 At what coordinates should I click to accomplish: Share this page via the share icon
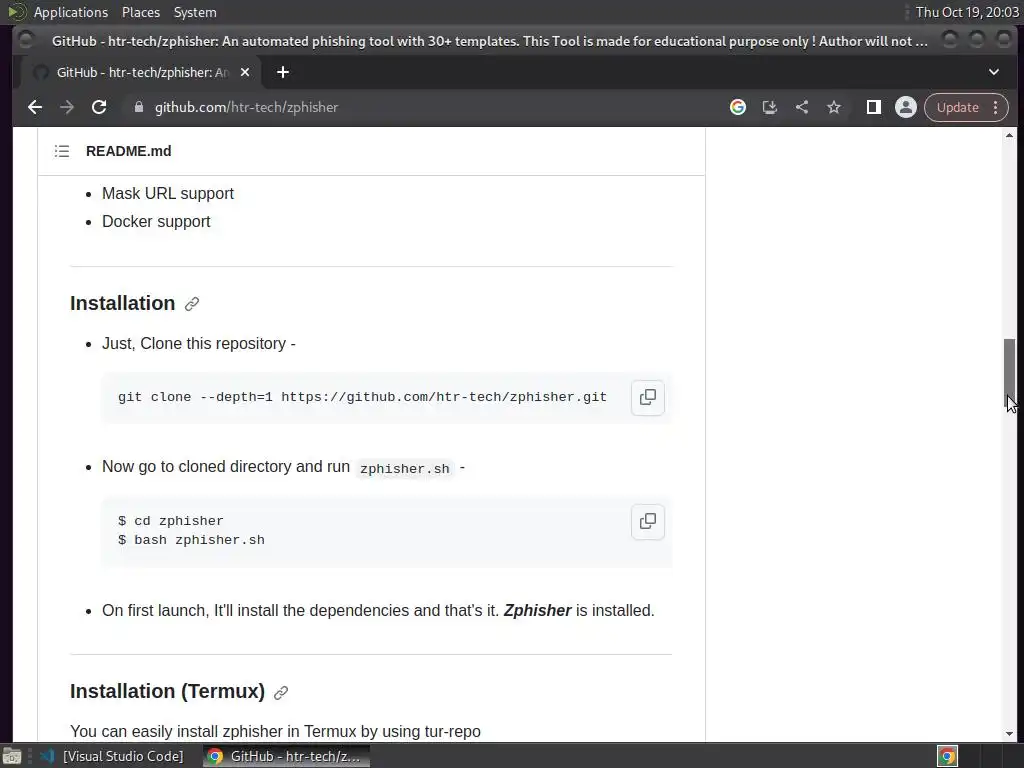802,107
